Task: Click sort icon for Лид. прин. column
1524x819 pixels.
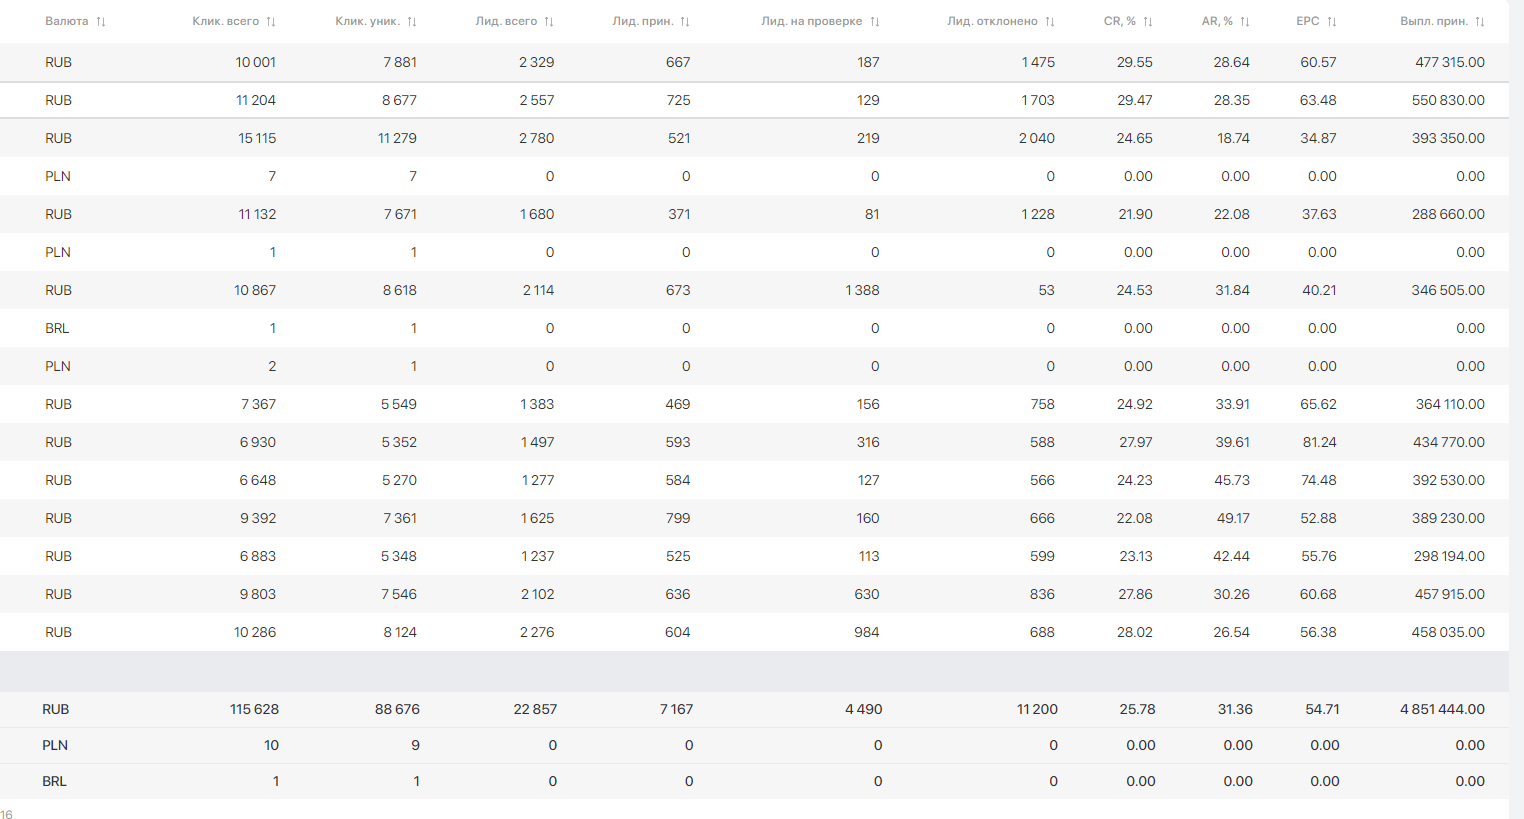Action: [685, 22]
